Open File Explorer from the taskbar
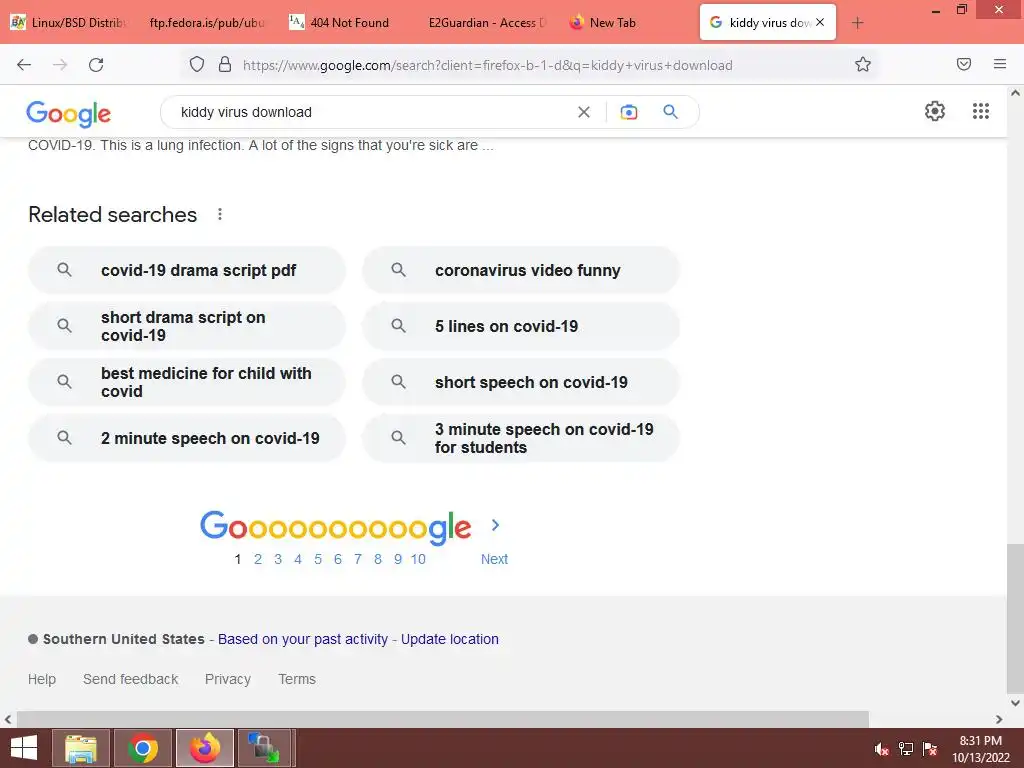1024x768 pixels. click(81, 748)
